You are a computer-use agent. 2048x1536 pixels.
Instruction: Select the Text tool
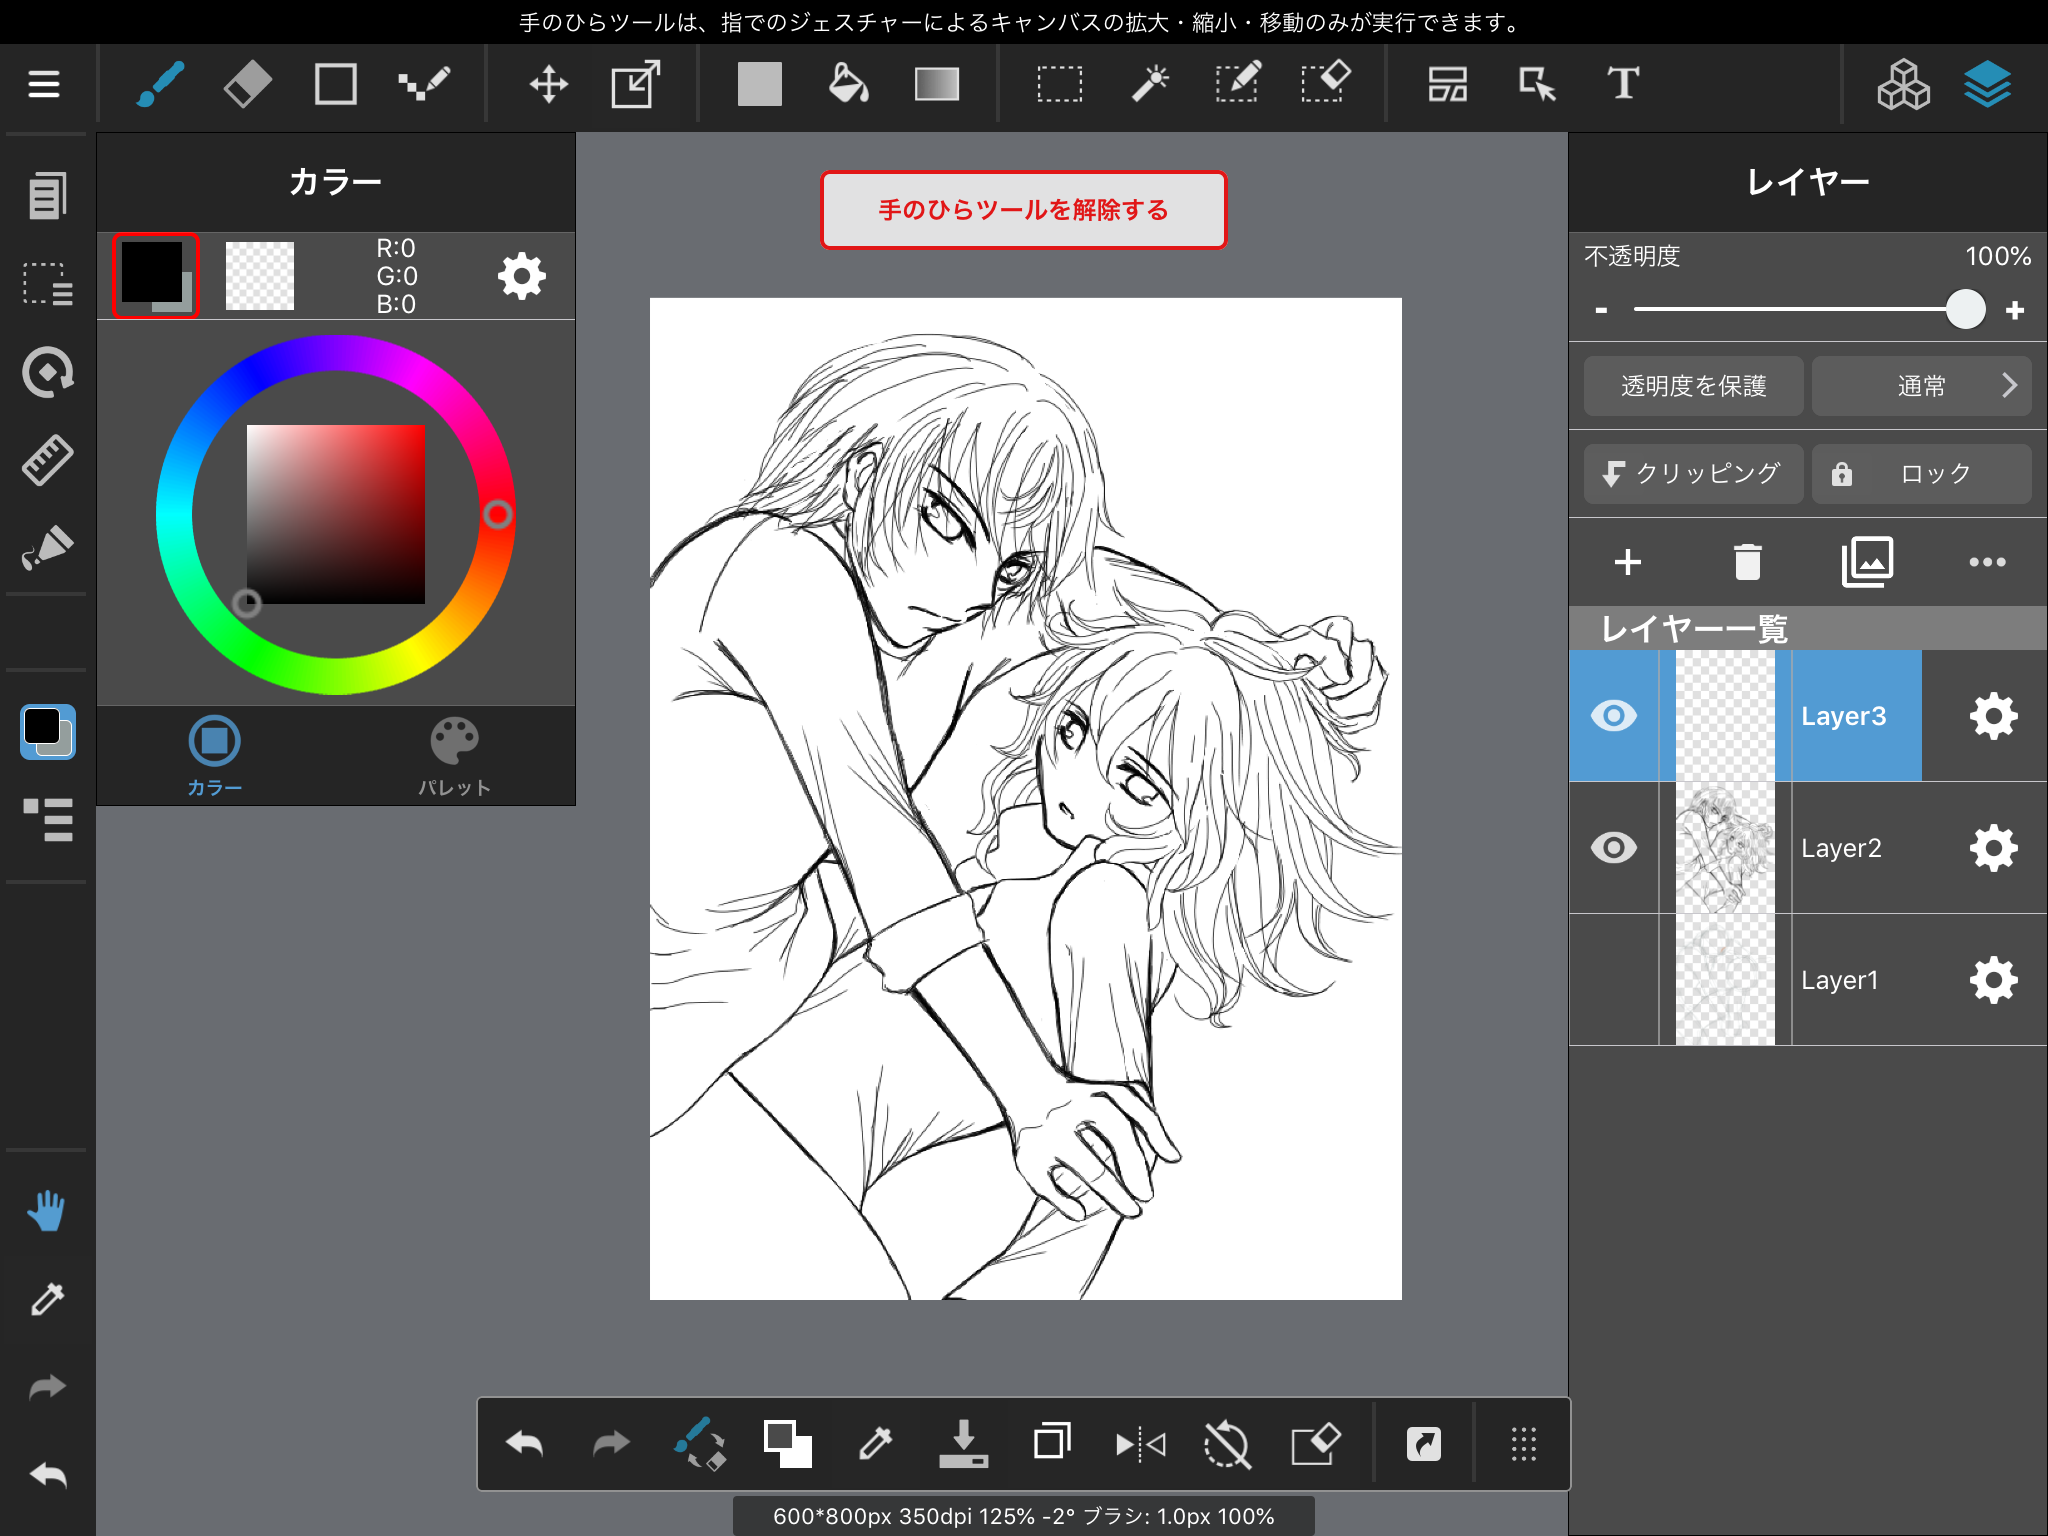[x=1622, y=84]
